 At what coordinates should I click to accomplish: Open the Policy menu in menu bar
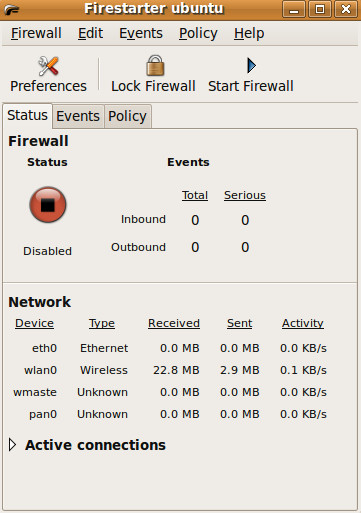tap(198, 33)
